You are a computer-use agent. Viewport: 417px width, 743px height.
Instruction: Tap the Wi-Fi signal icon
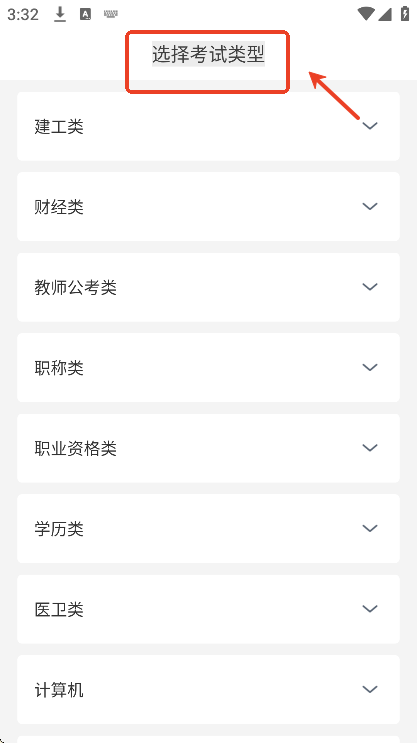coord(366,14)
